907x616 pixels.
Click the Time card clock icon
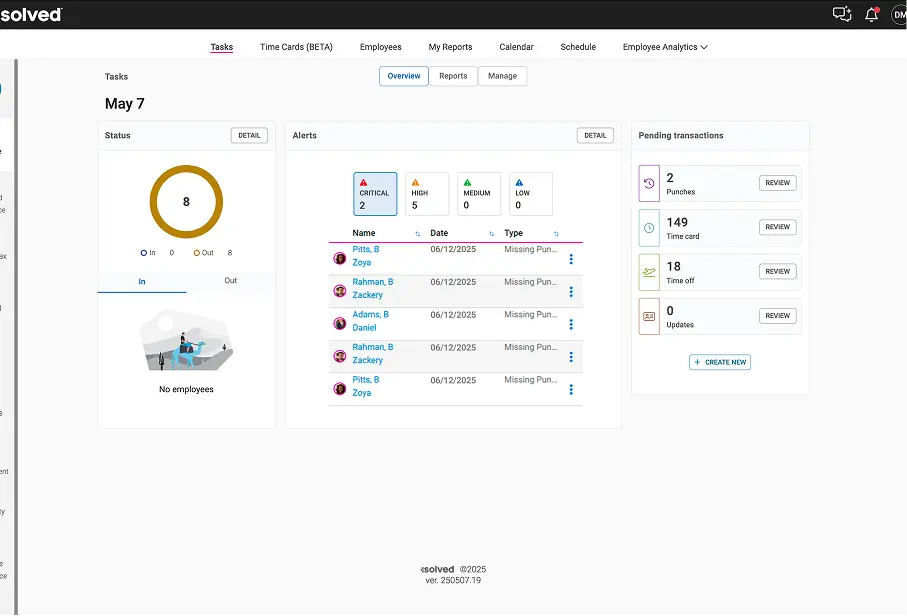(x=649, y=228)
